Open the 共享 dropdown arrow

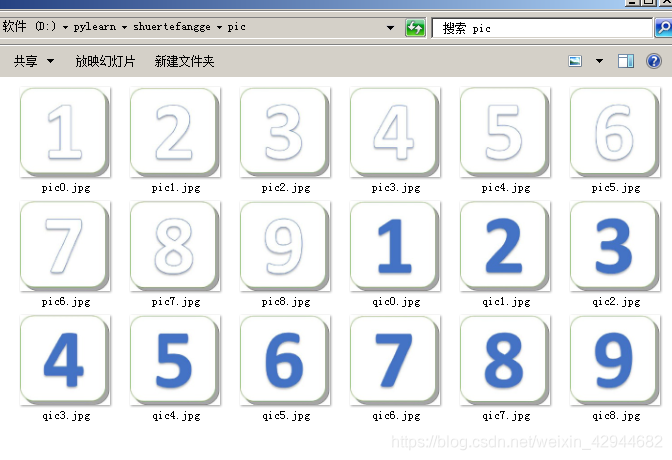coord(50,61)
